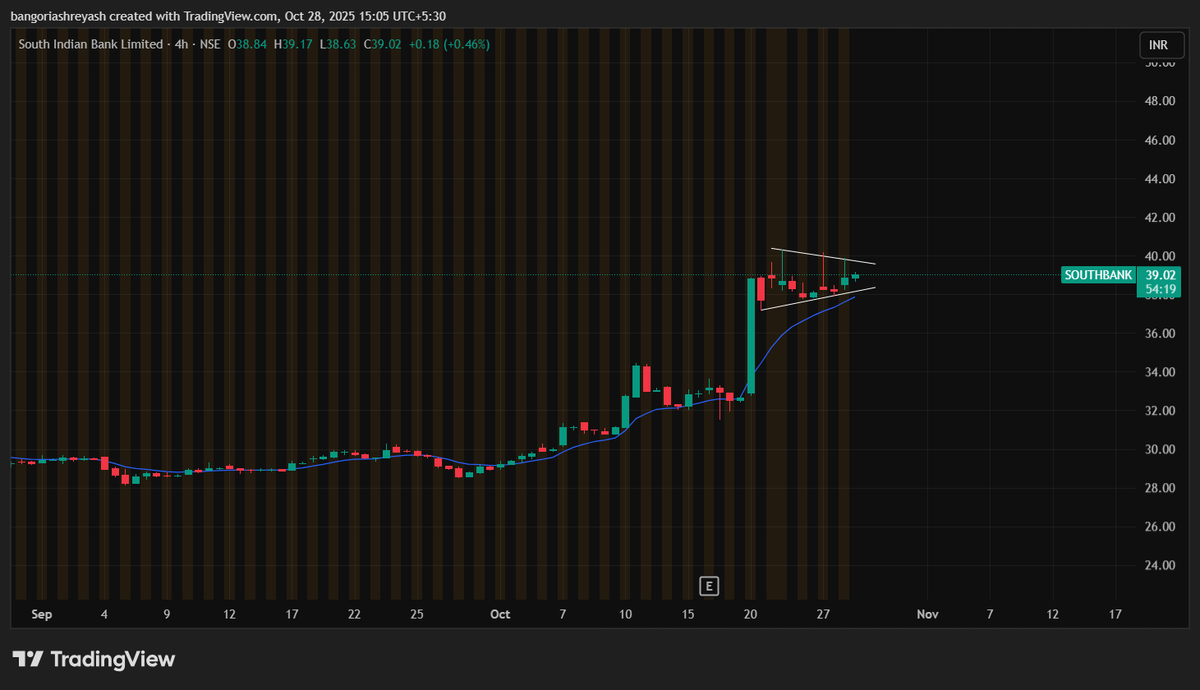Click the 40.00 price axis label
The image size is (1200, 690).
[x=1160, y=256]
